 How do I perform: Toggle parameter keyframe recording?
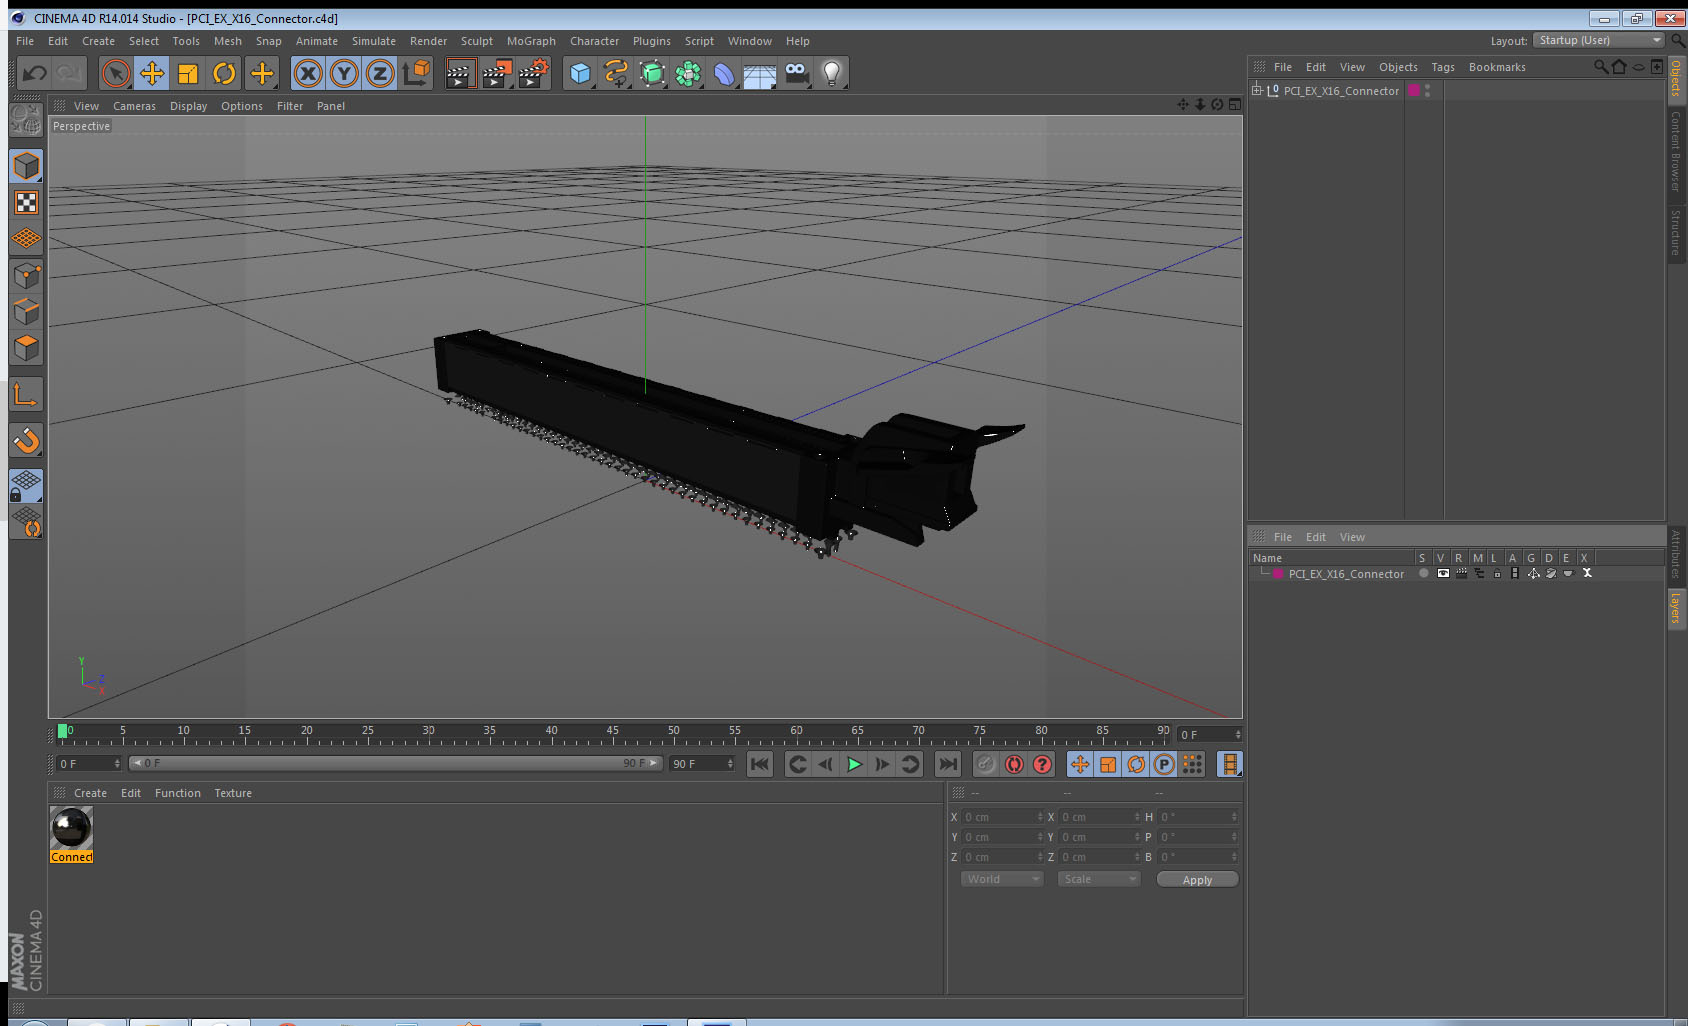1164,764
